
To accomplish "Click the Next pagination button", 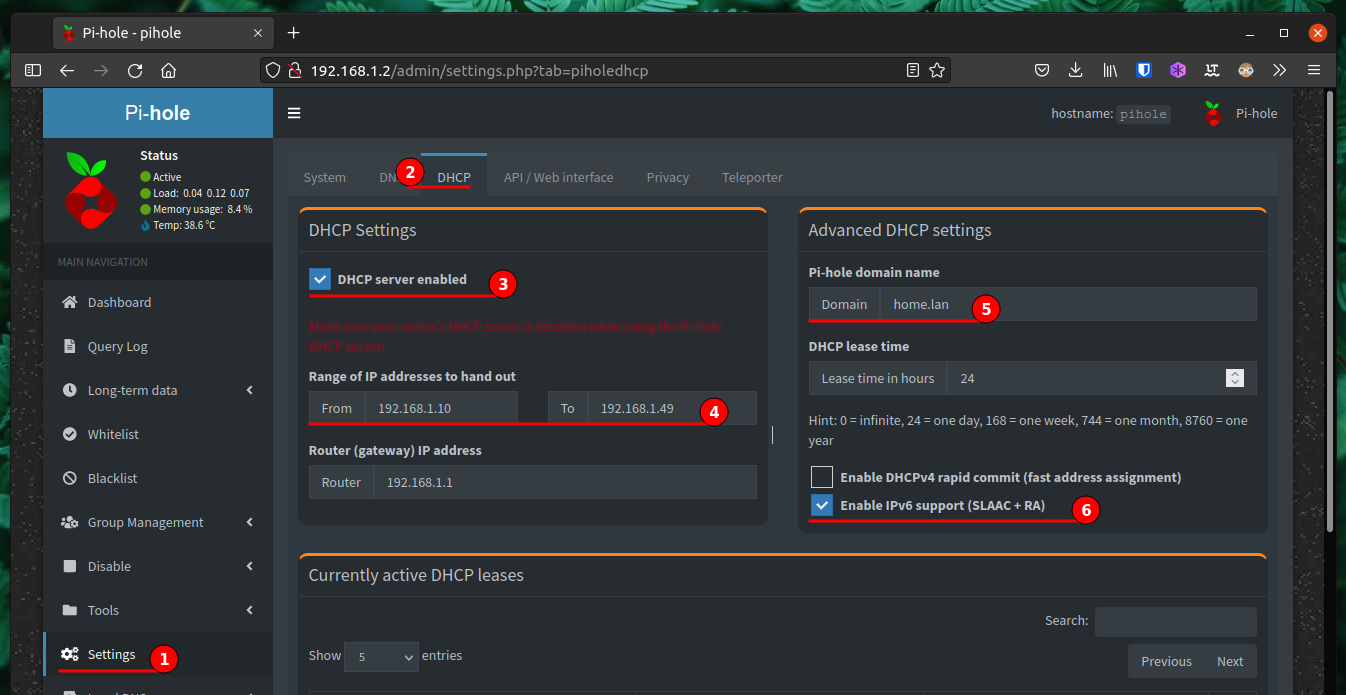I will 1230,661.
